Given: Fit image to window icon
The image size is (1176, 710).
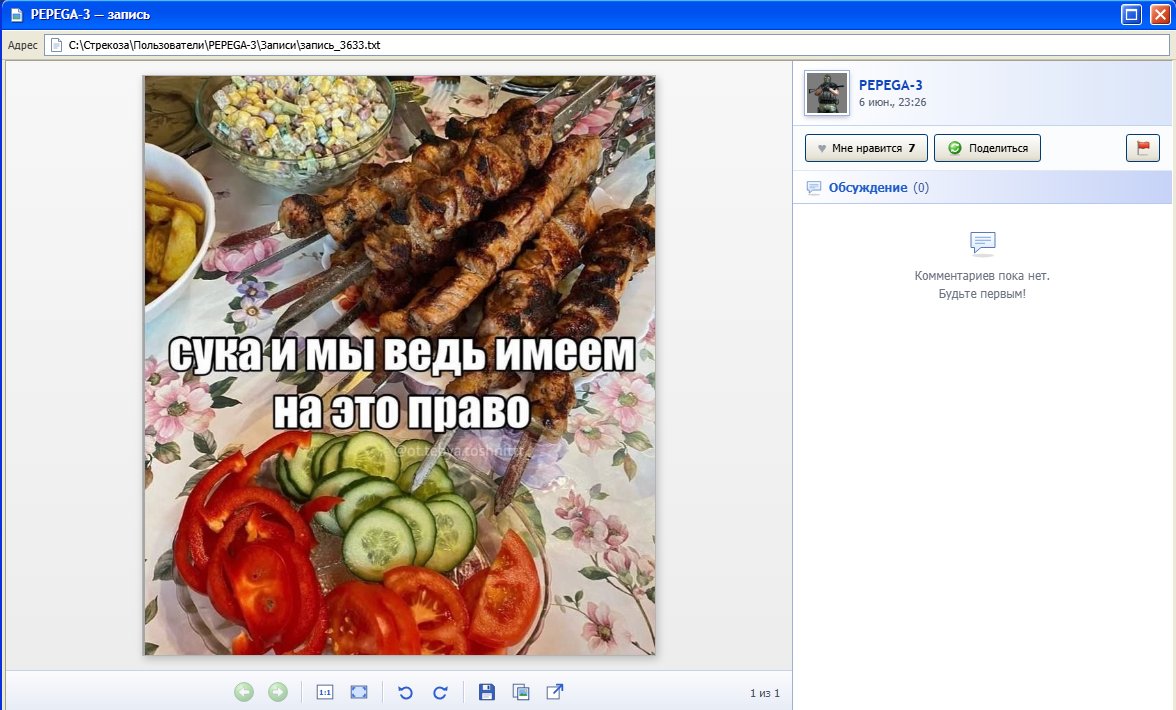Looking at the screenshot, I should pos(359,692).
